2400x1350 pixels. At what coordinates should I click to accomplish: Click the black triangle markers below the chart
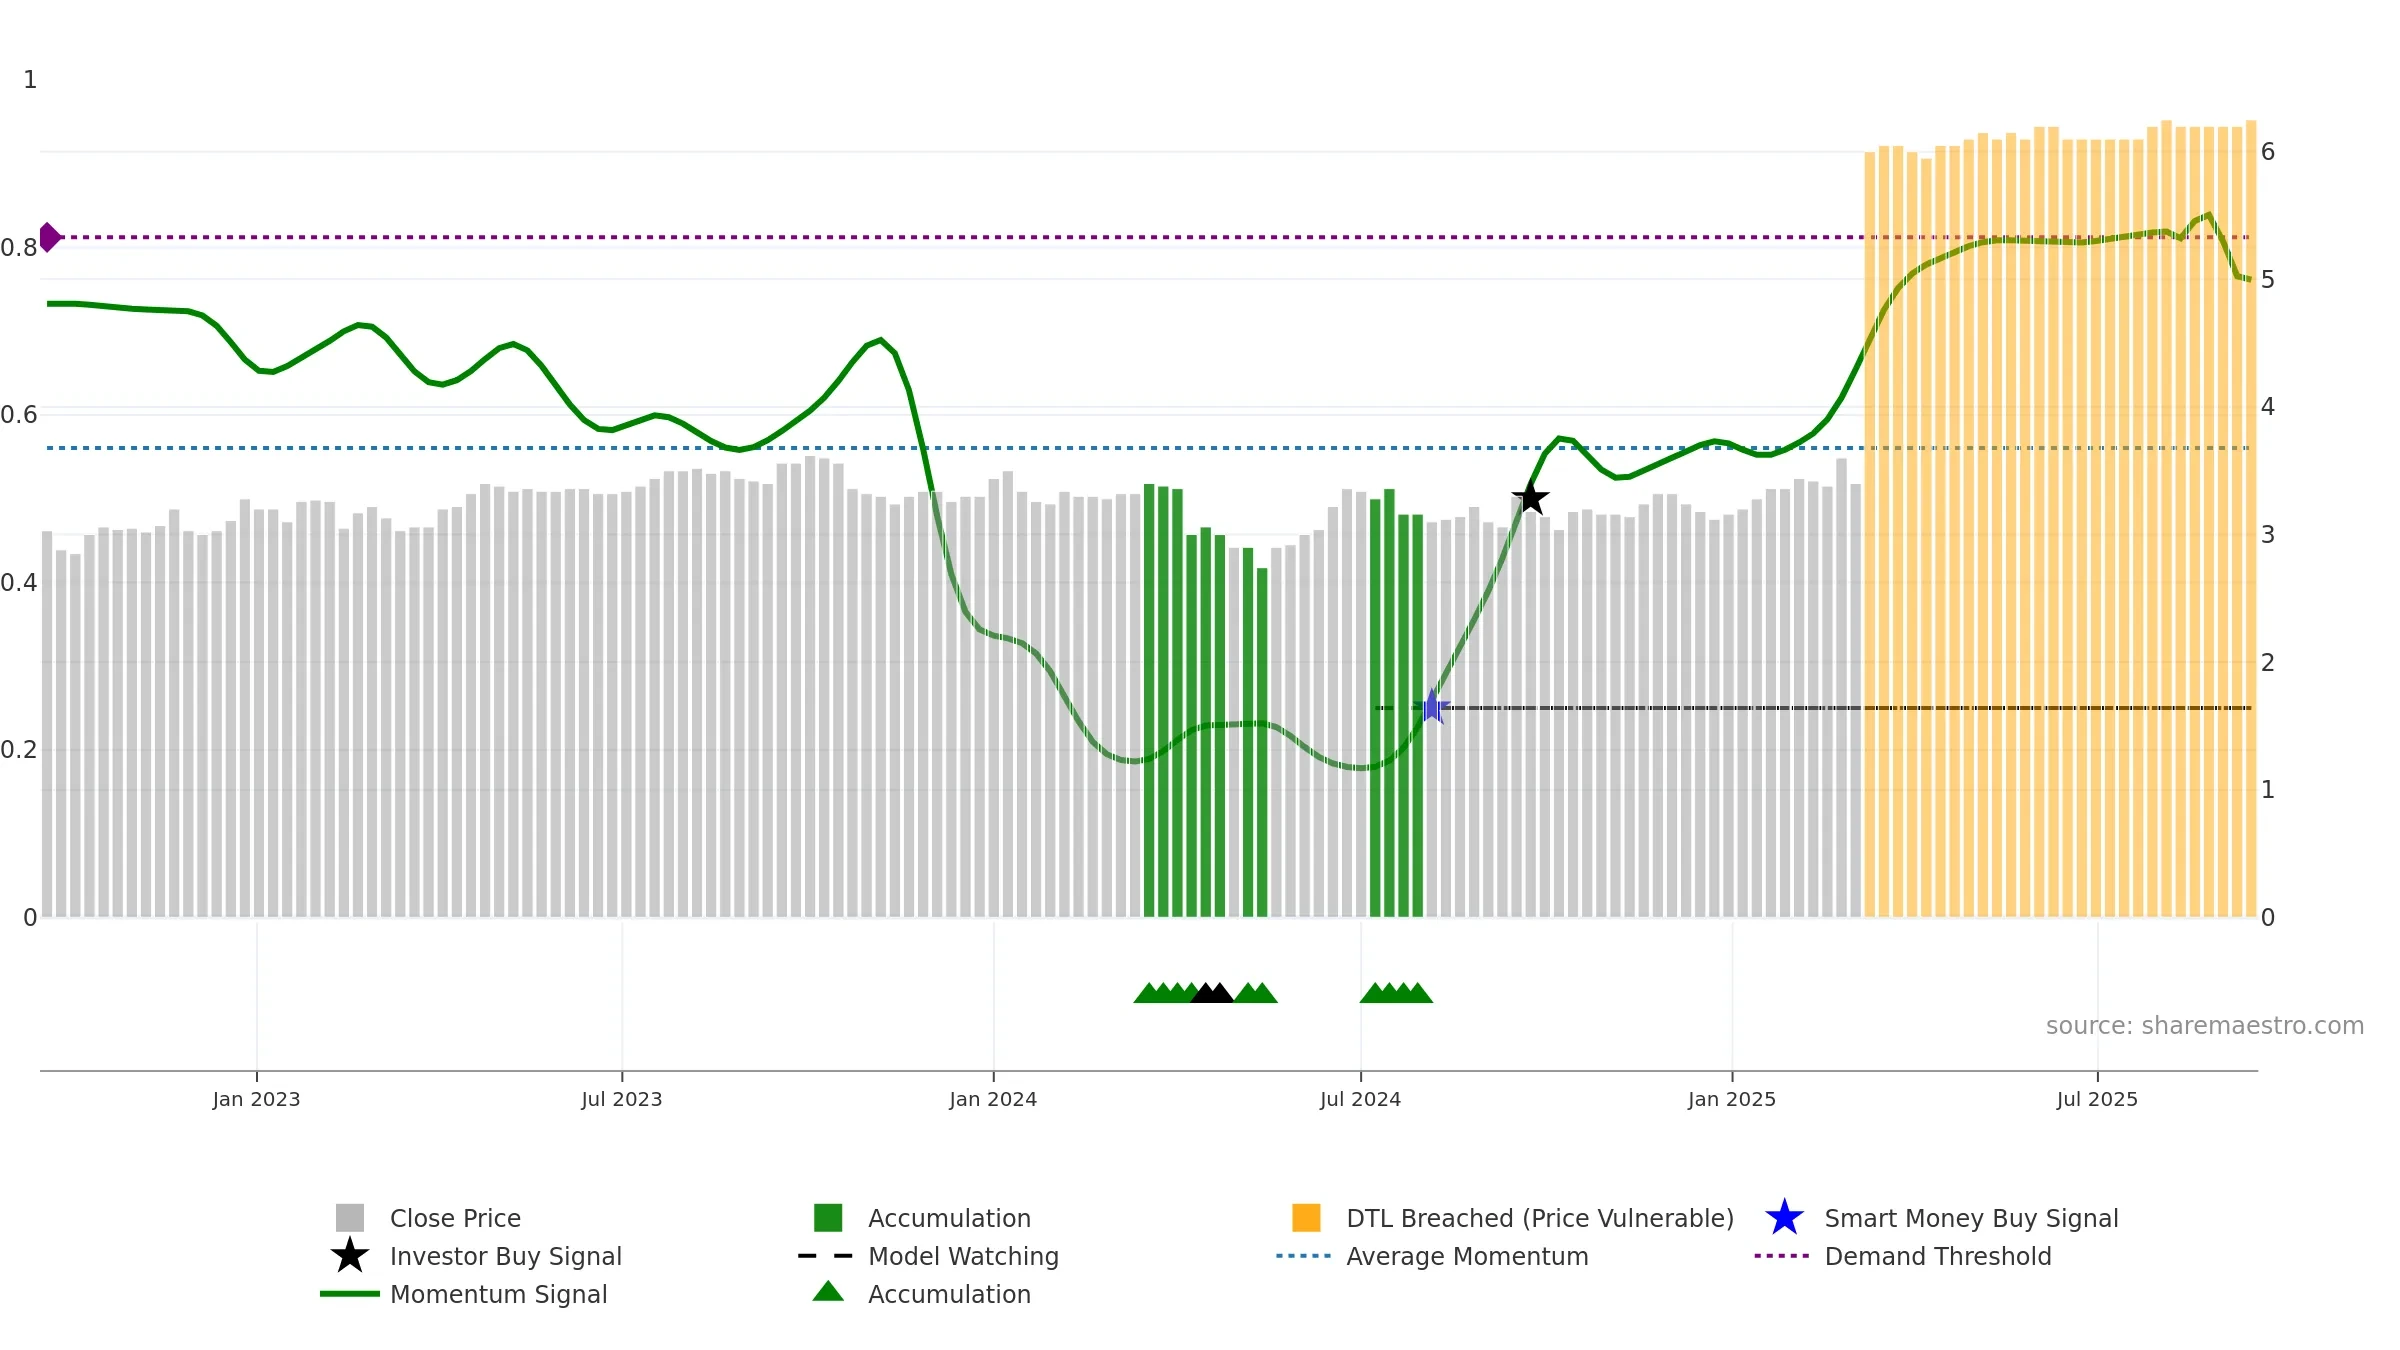[1212, 992]
